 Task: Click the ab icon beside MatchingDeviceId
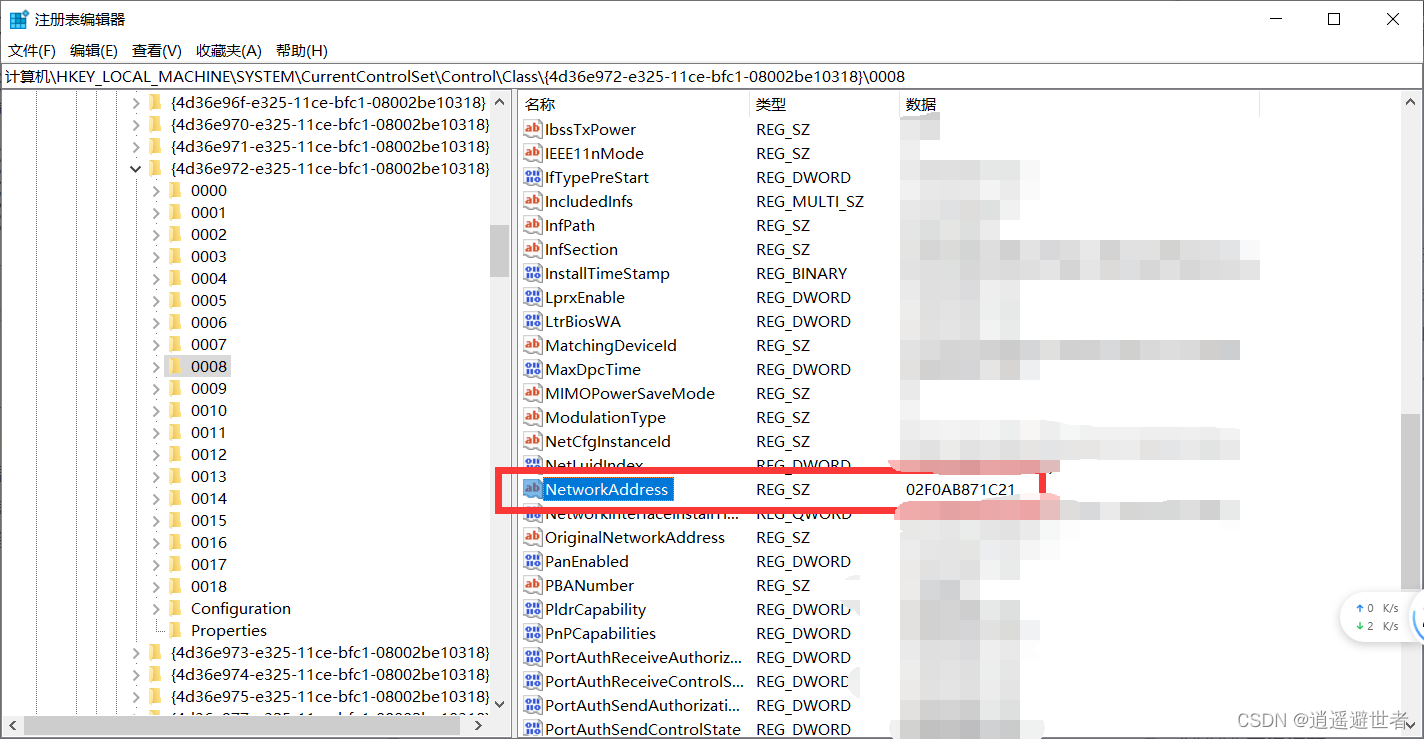click(533, 345)
